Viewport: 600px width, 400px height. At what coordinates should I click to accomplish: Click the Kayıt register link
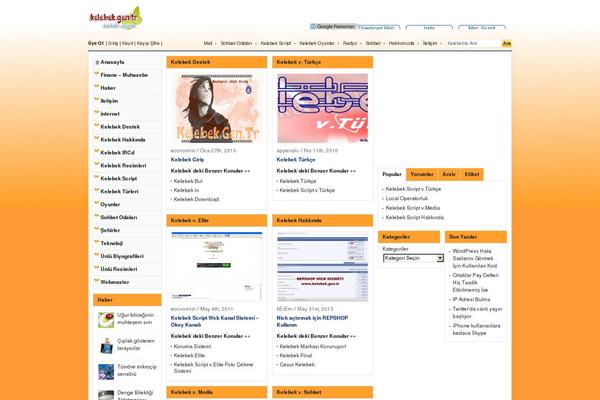coord(127,43)
